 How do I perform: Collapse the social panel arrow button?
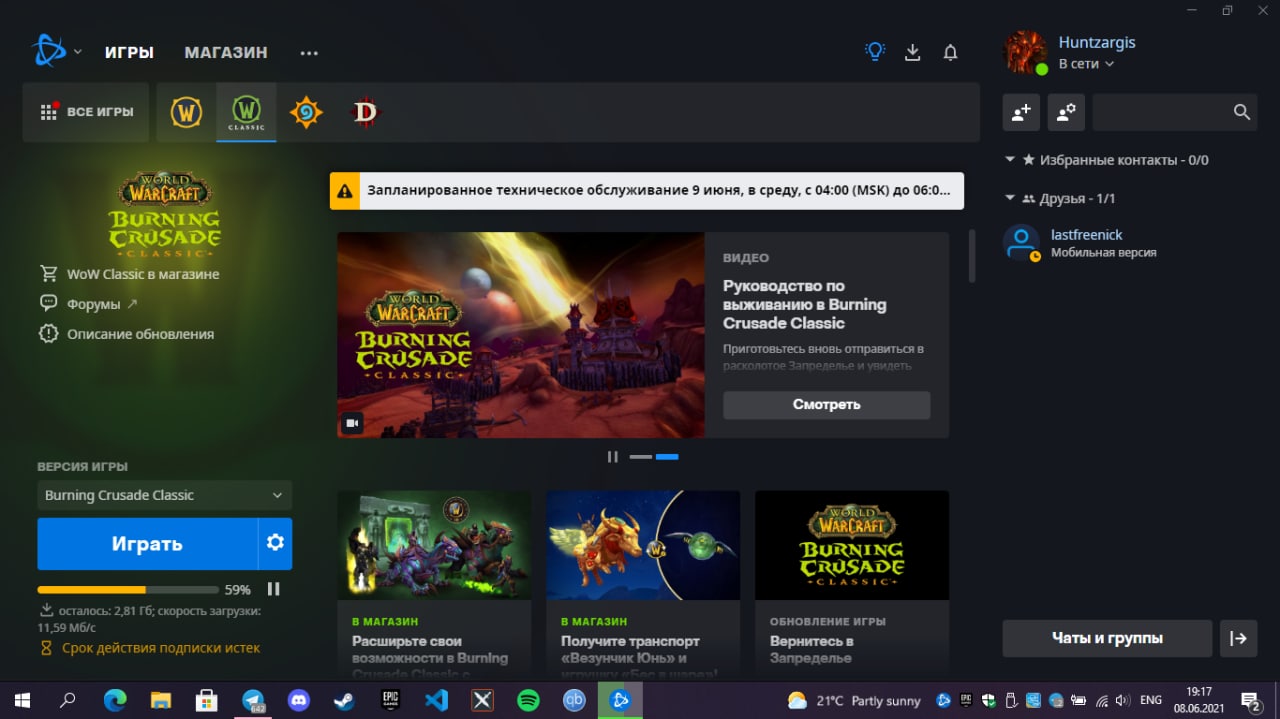(x=1238, y=638)
